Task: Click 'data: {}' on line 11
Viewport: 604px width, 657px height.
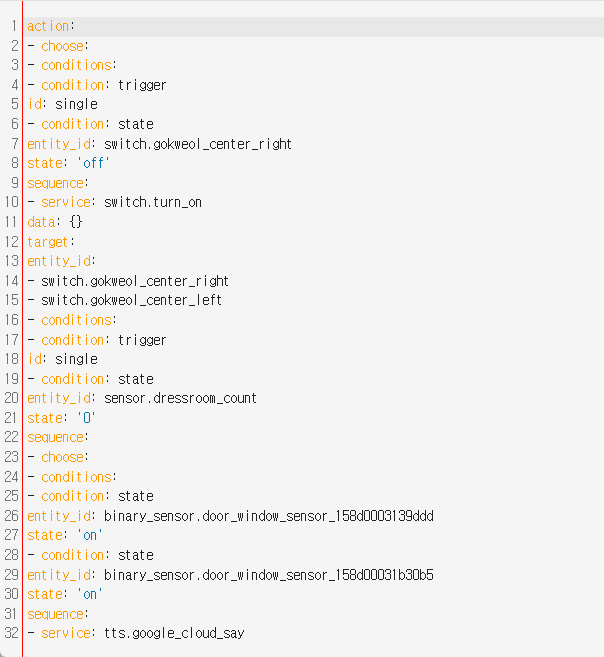Action: (x=55, y=222)
